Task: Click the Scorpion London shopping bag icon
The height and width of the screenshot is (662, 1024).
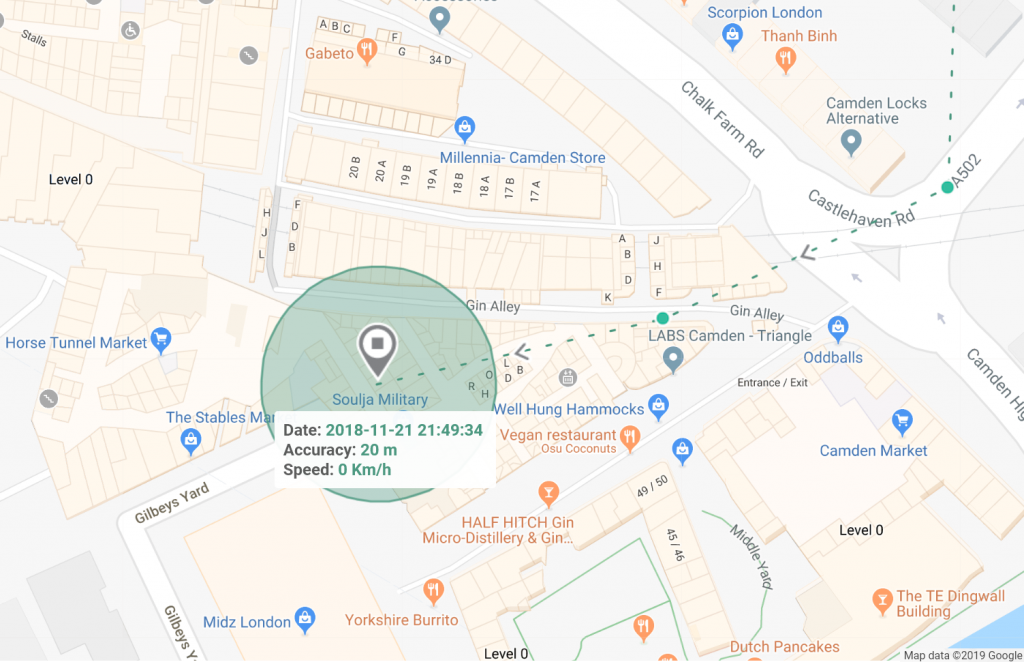Action: click(x=732, y=36)
